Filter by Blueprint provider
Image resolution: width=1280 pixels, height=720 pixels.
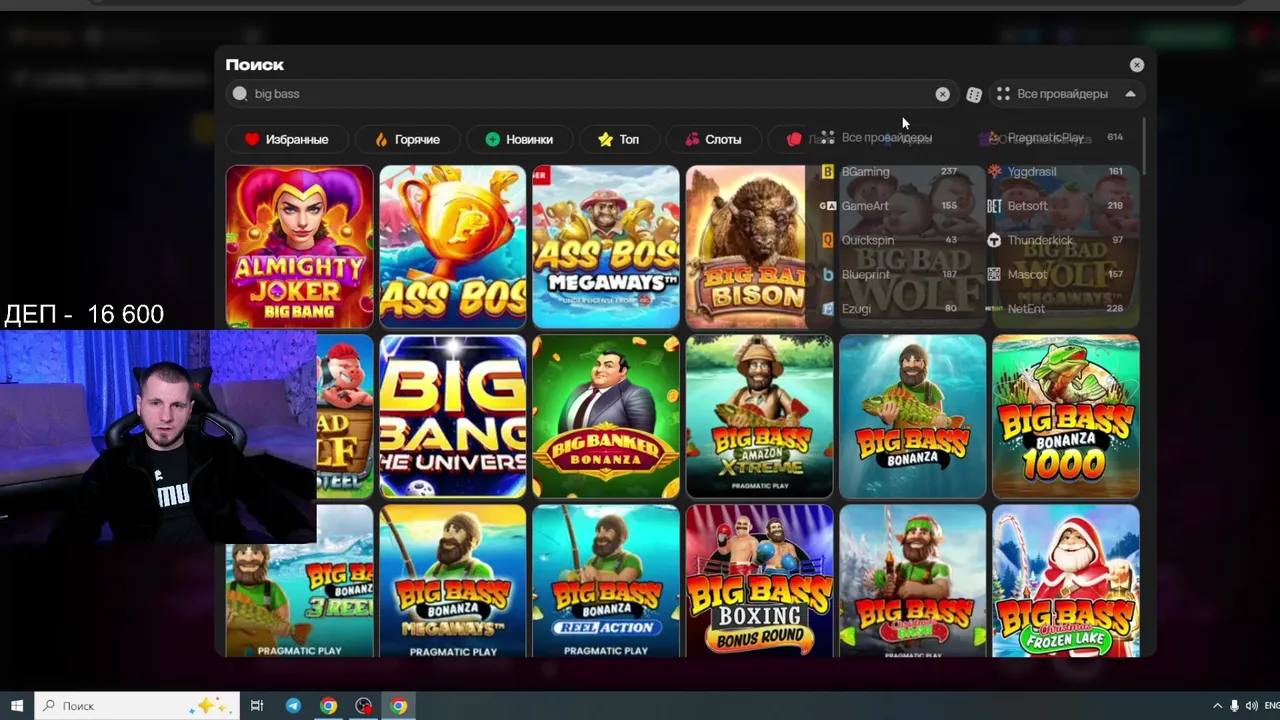pyautogui.click(x=890, y=274)
